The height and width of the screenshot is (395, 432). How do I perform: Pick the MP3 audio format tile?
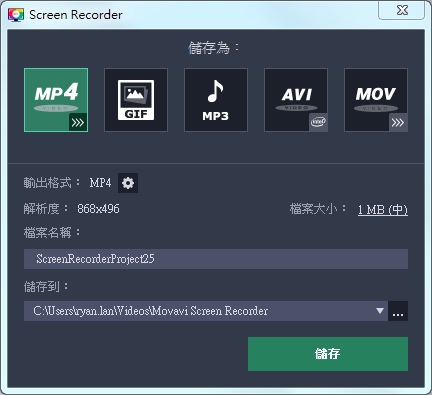pos(216,100)
